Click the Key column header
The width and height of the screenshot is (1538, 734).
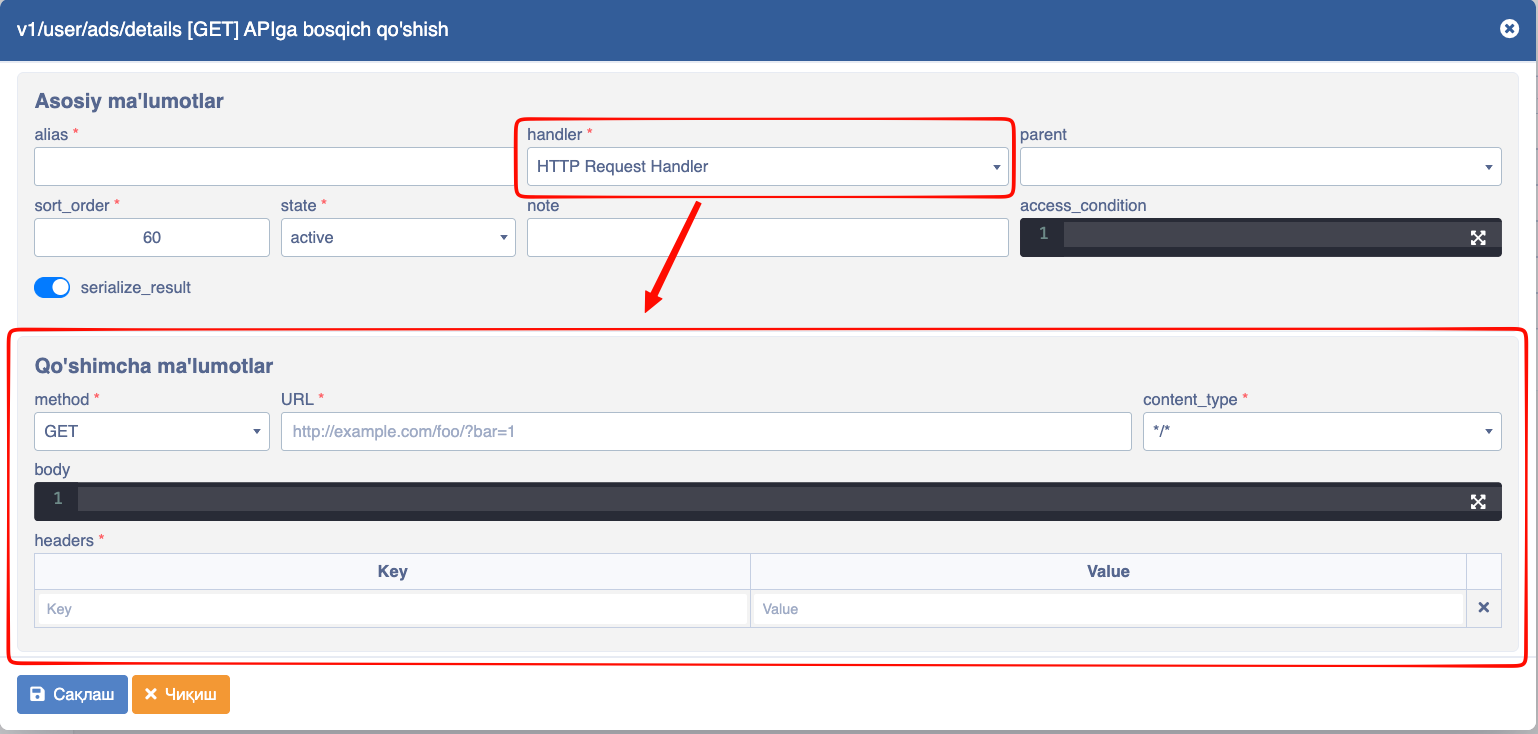tap(392, 571)
